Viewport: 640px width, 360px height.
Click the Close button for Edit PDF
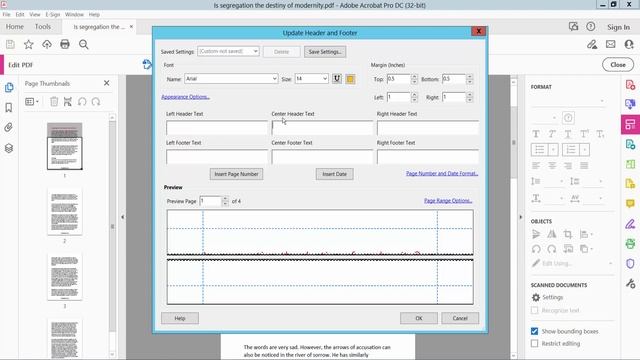click(618, 65)
